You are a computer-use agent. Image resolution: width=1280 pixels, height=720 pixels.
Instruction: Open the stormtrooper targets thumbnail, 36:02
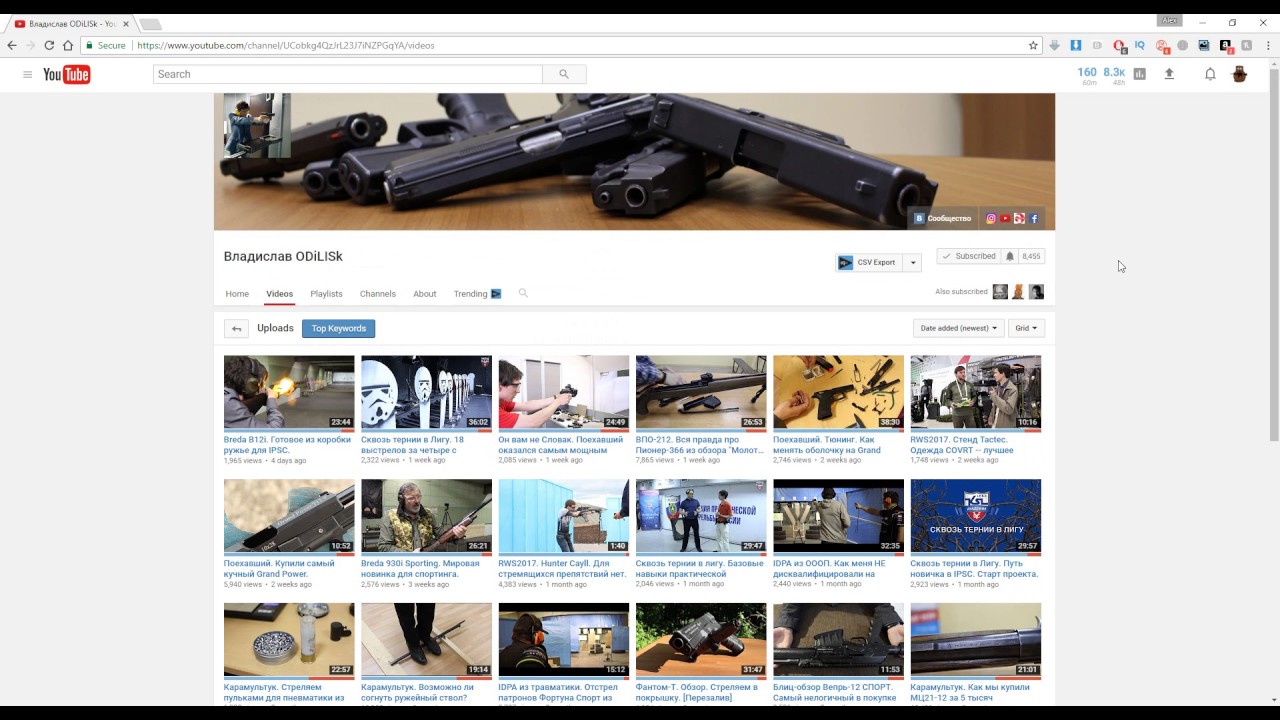[x=426, y=393]
